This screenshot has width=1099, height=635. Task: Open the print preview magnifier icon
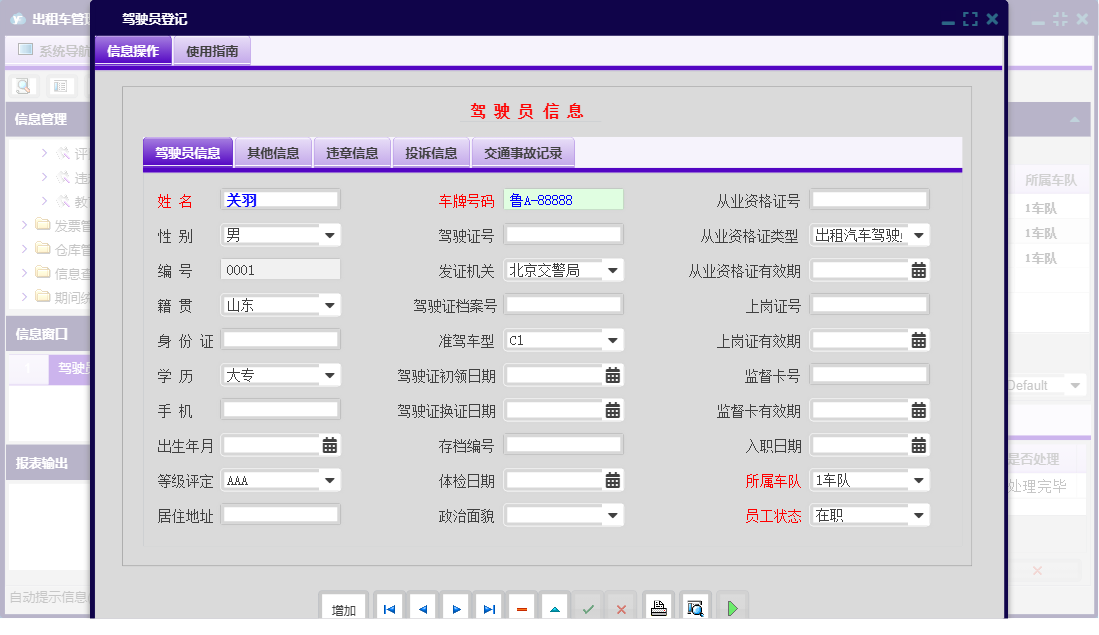click(x=694, y=606)
